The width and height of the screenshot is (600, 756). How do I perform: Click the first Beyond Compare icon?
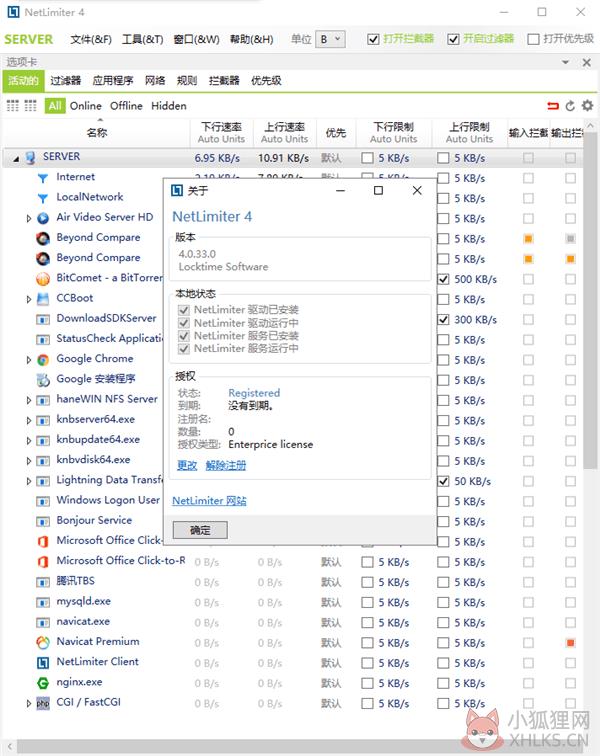click(x=43, y=238)
